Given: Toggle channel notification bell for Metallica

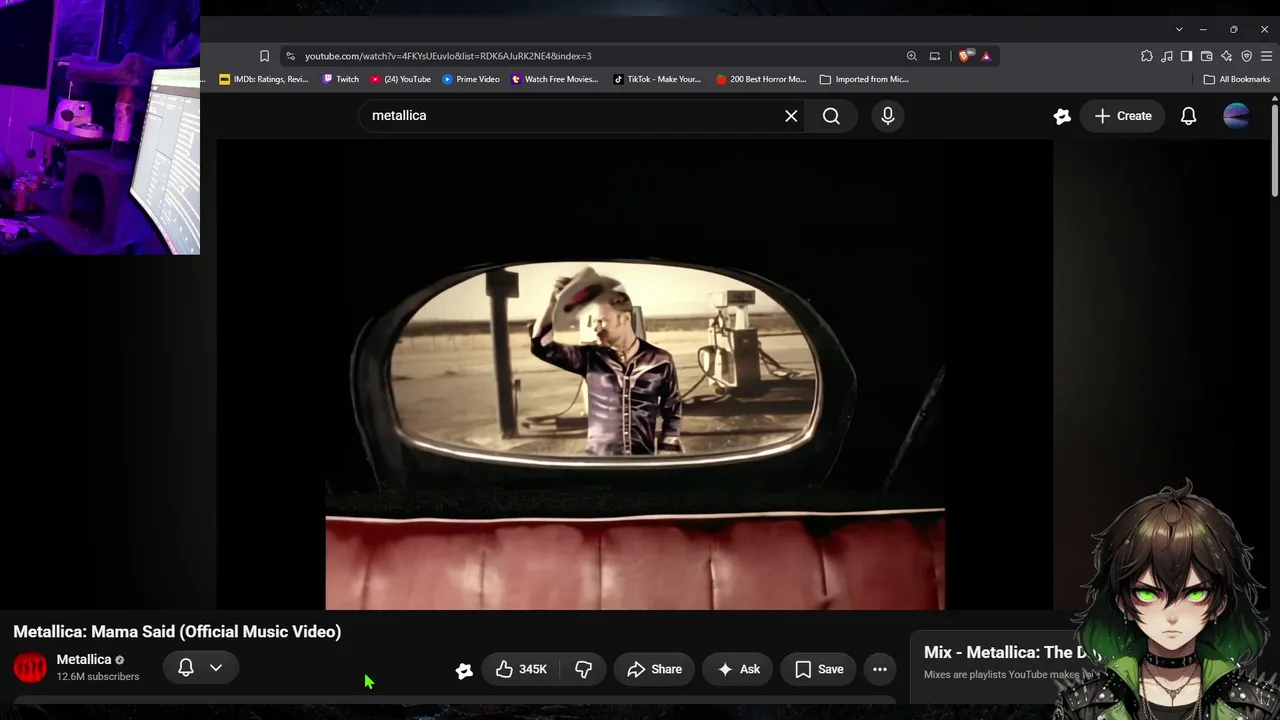Looking at the screenshot, I should pyautogui.click(x=186, y=667).
